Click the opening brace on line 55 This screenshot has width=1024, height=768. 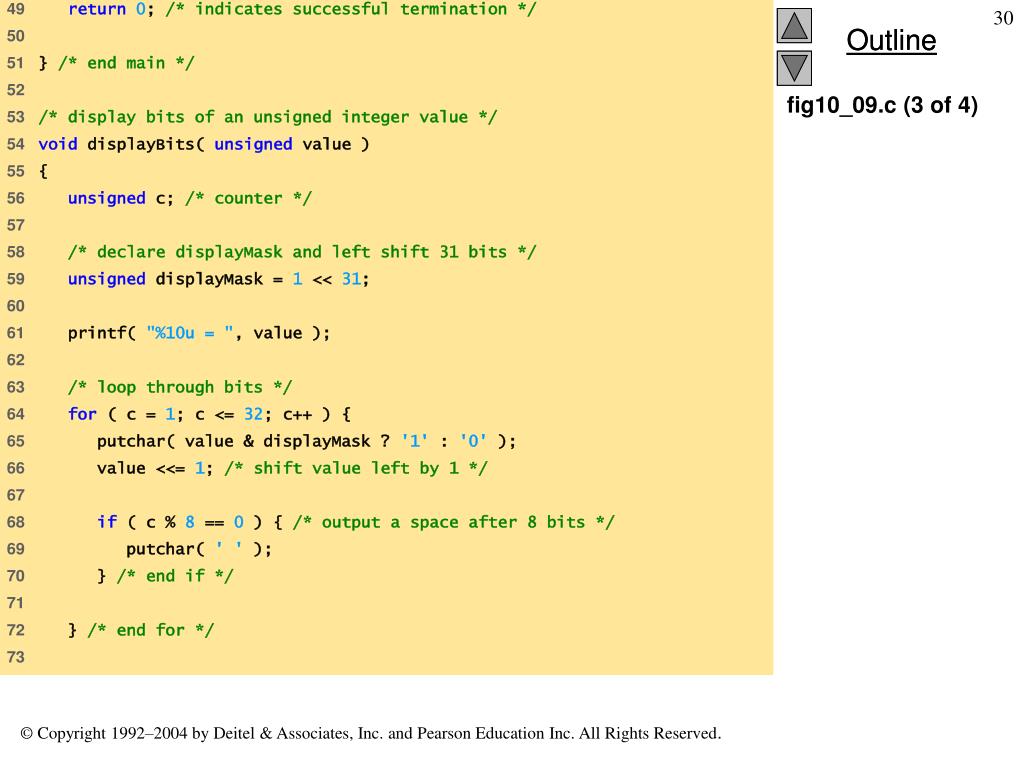click(43, 171)
